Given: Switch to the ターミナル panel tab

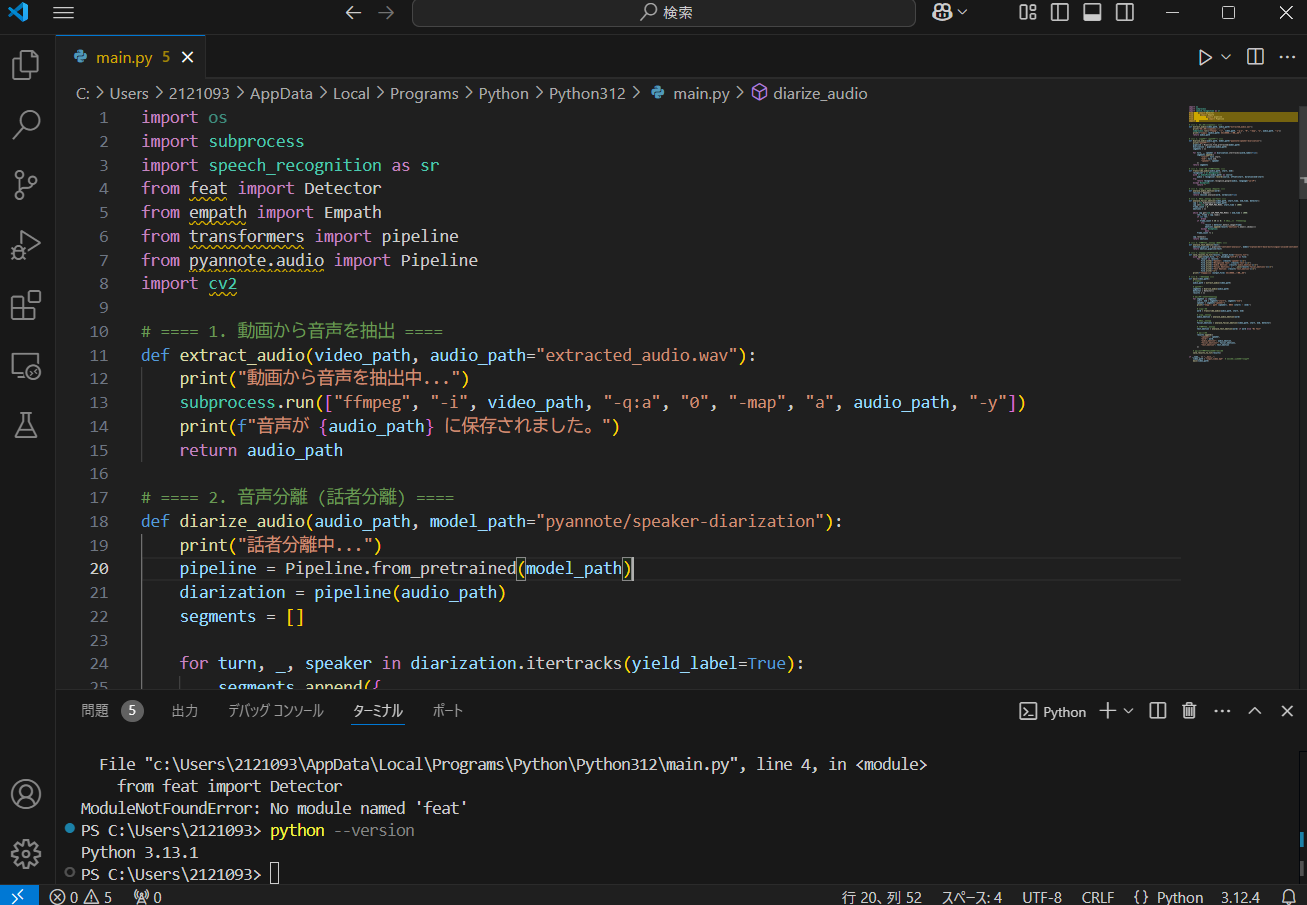Looking at the screenshot, I should (378, 711).
